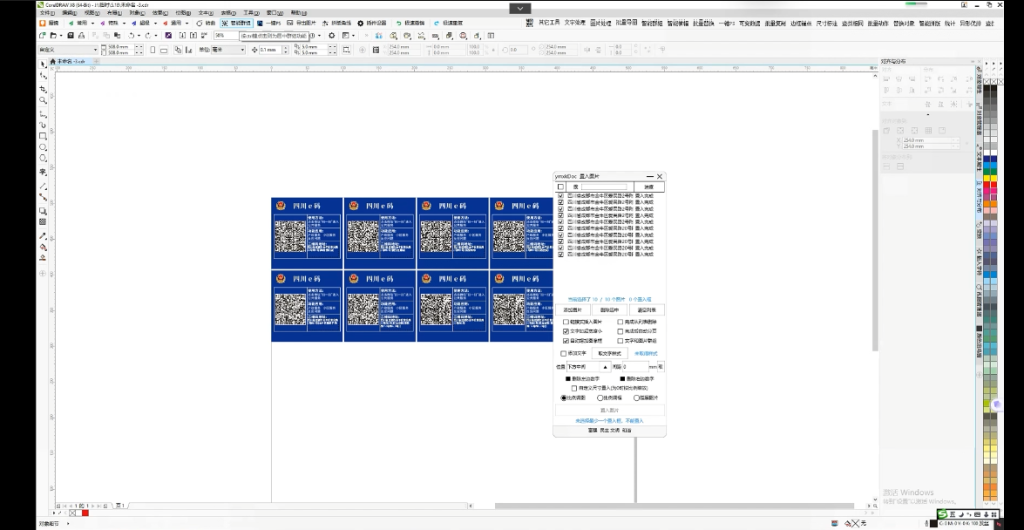The width and height of the screenshot is (1024, 530).
Task: Select the leftmost radio option above 置入图片
Action: click(564, 397)
